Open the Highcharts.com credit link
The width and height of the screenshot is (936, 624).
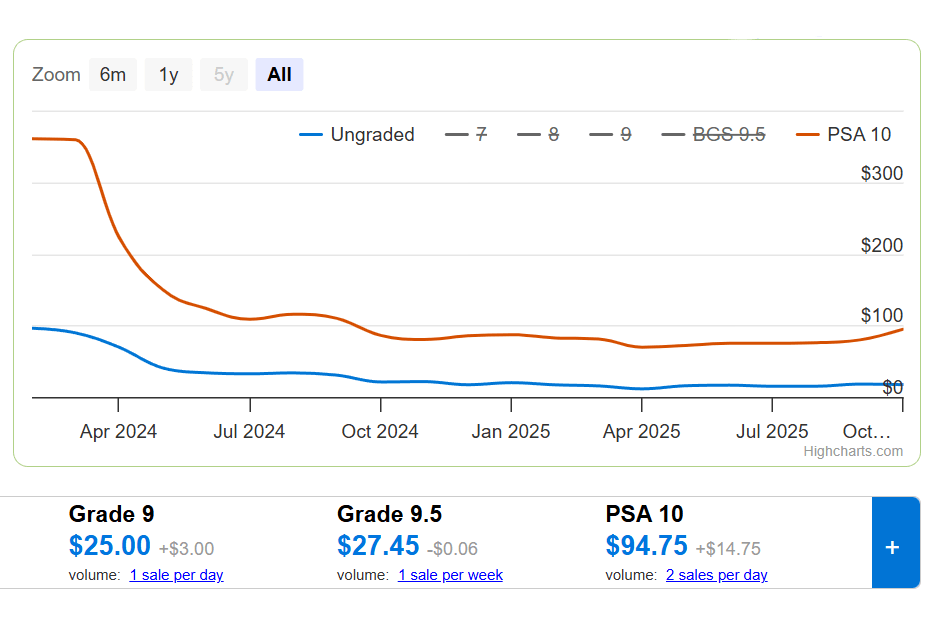[853, 451]
